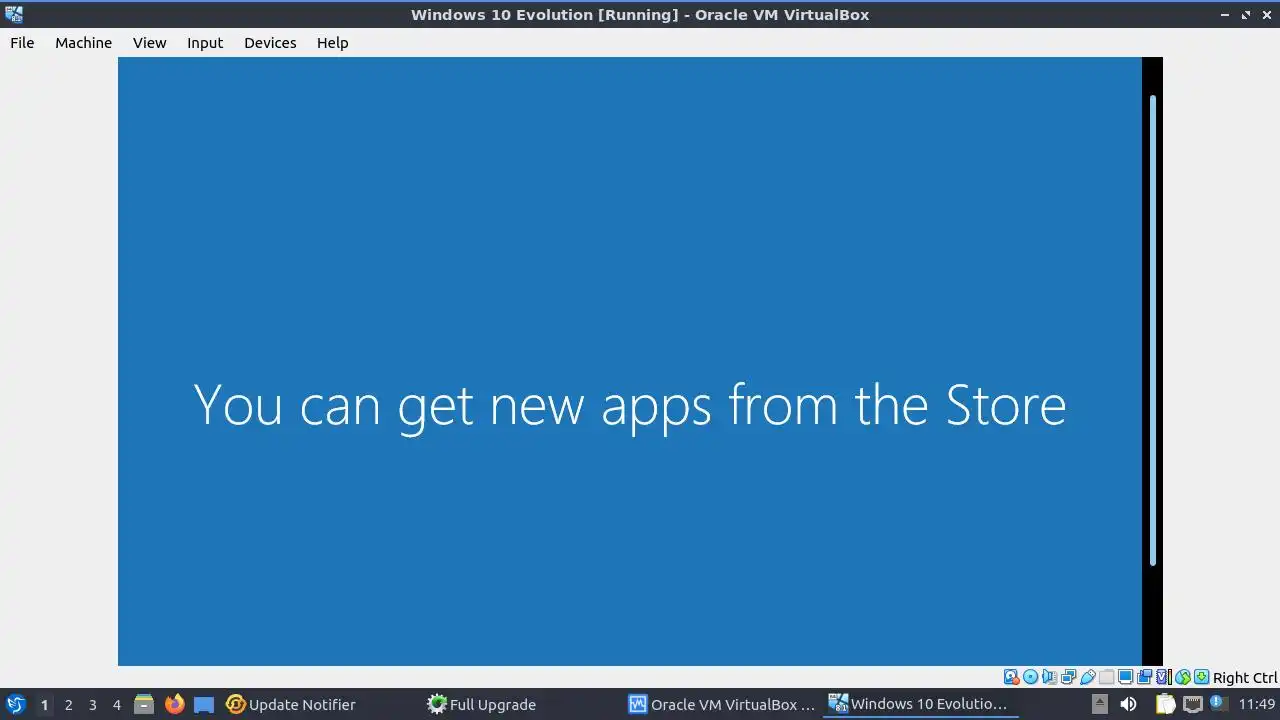The height and width of the screenshot is (720, 1280).
Task: Click the Right Ctrl host key label
Action: 1245,678
